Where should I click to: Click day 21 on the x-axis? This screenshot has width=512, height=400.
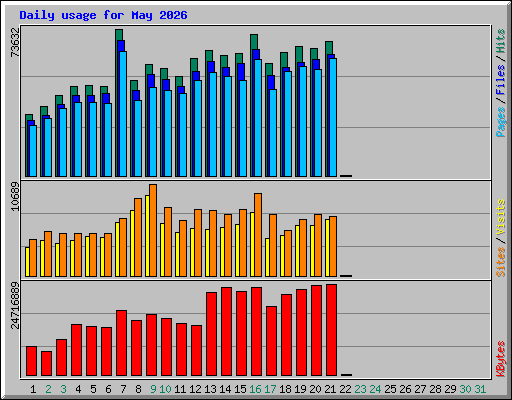tap(330, 389)
